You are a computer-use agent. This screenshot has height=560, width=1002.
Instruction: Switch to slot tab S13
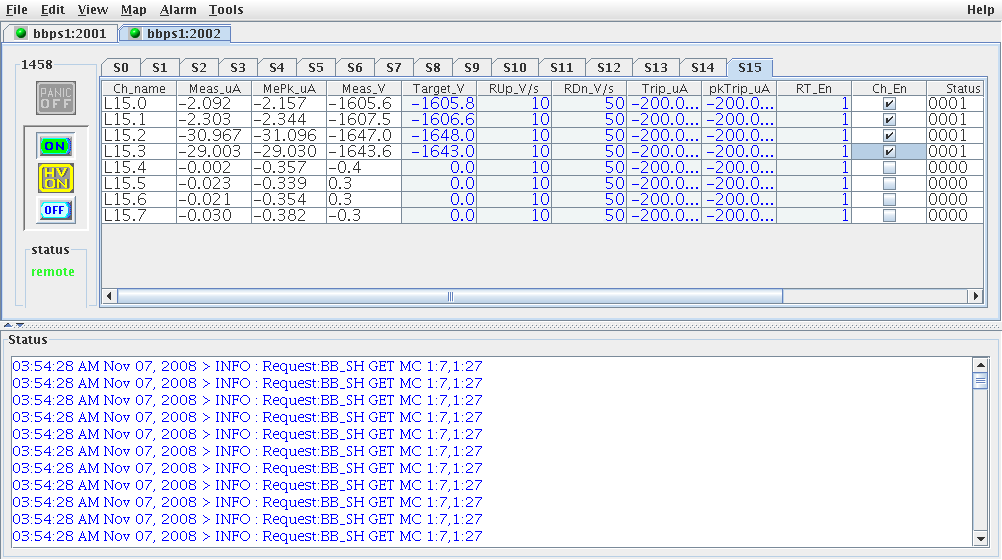coord(656,68)
